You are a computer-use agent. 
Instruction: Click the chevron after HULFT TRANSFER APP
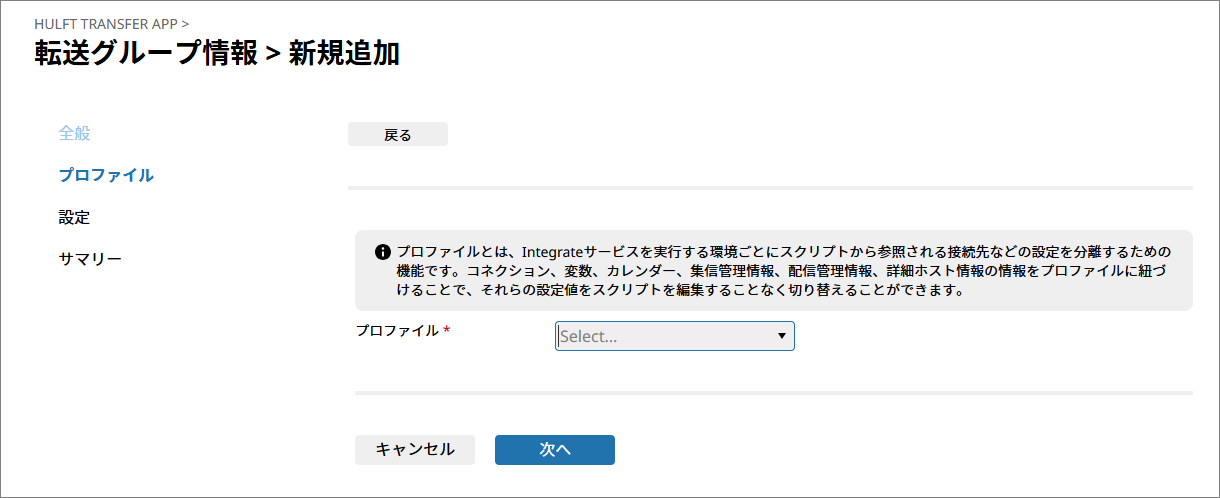point(186,22)
